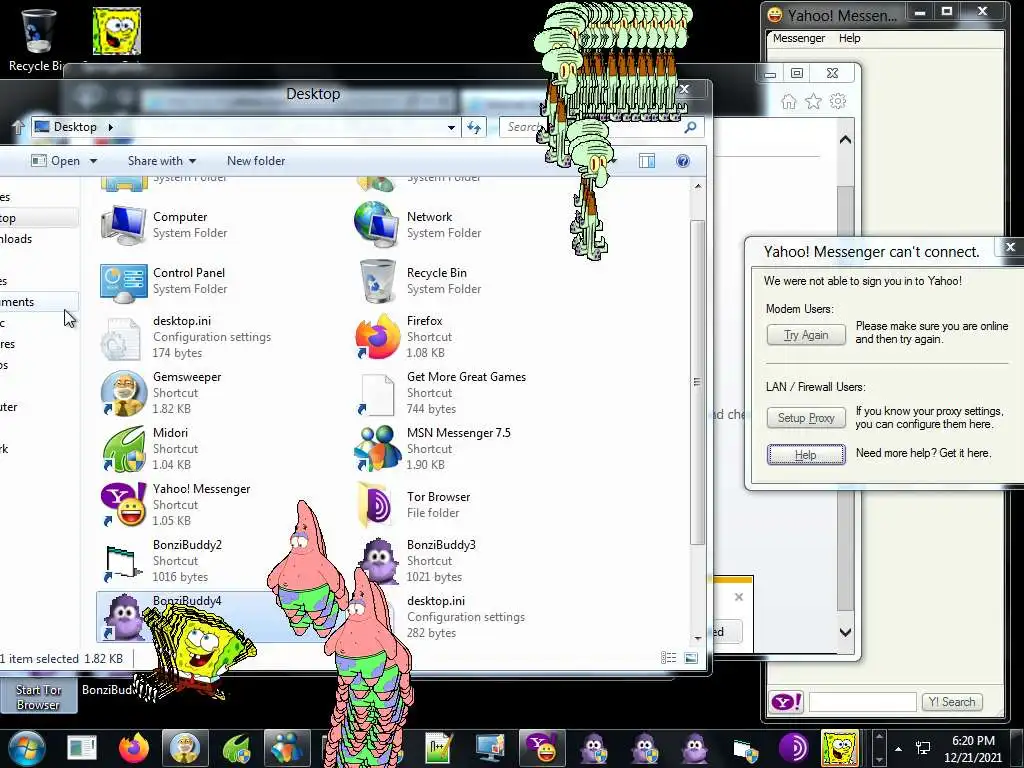Click the Tor Browser taskbar icon

[794, 748]
